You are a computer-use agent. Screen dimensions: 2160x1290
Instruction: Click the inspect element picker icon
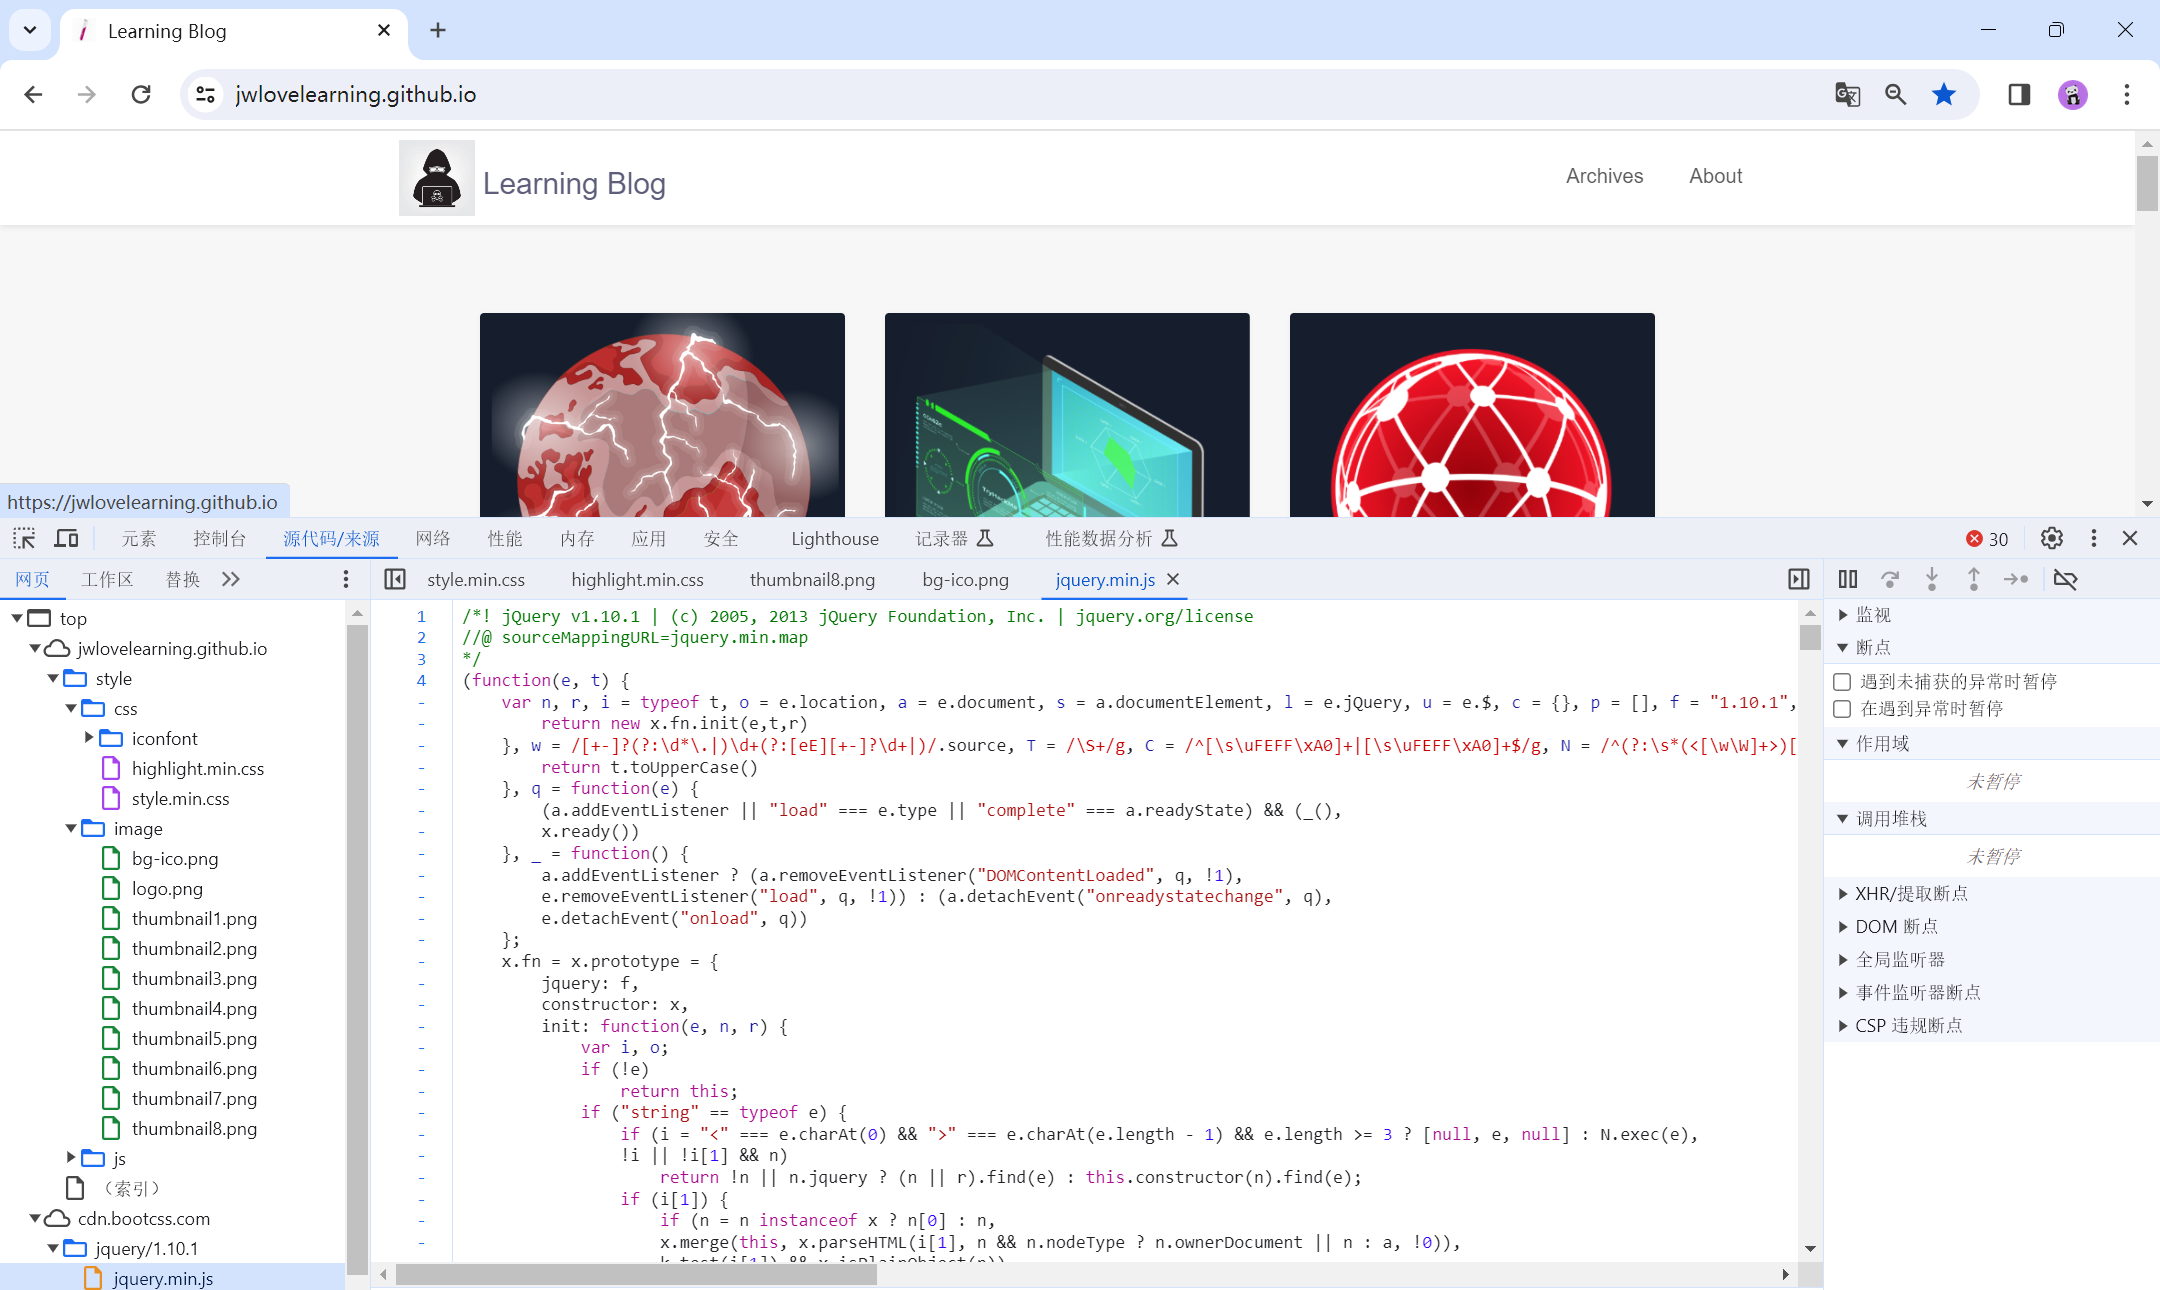point(24,539)
